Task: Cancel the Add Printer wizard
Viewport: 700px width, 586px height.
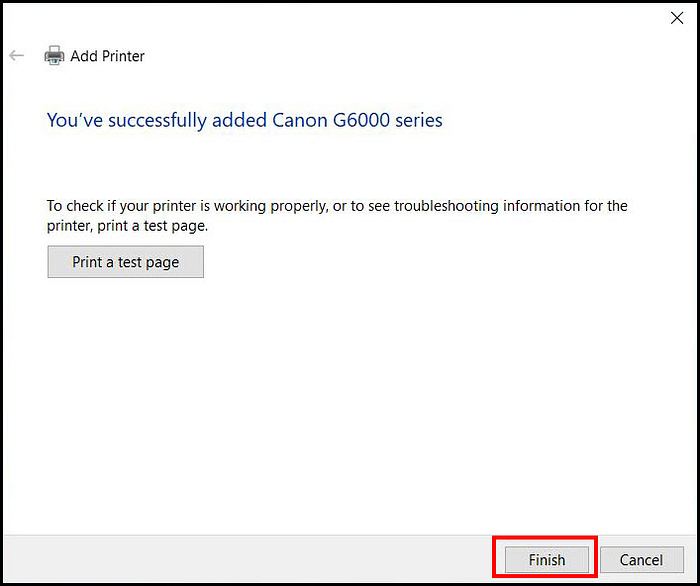Action: (x=642, y=560)
